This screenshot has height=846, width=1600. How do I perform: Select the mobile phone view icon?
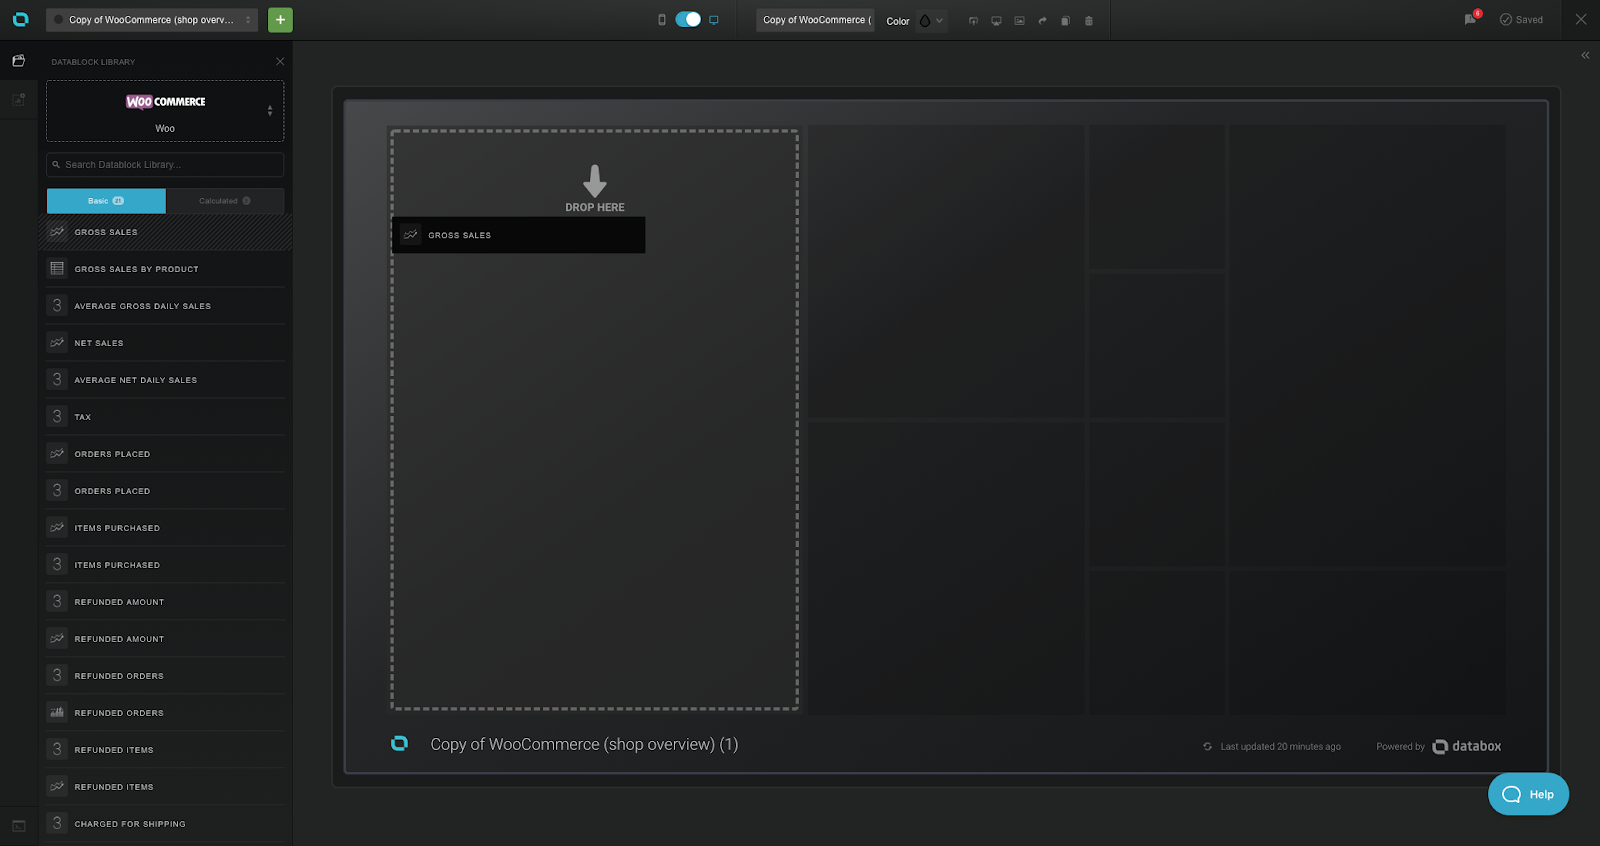(x=662, y=20)
